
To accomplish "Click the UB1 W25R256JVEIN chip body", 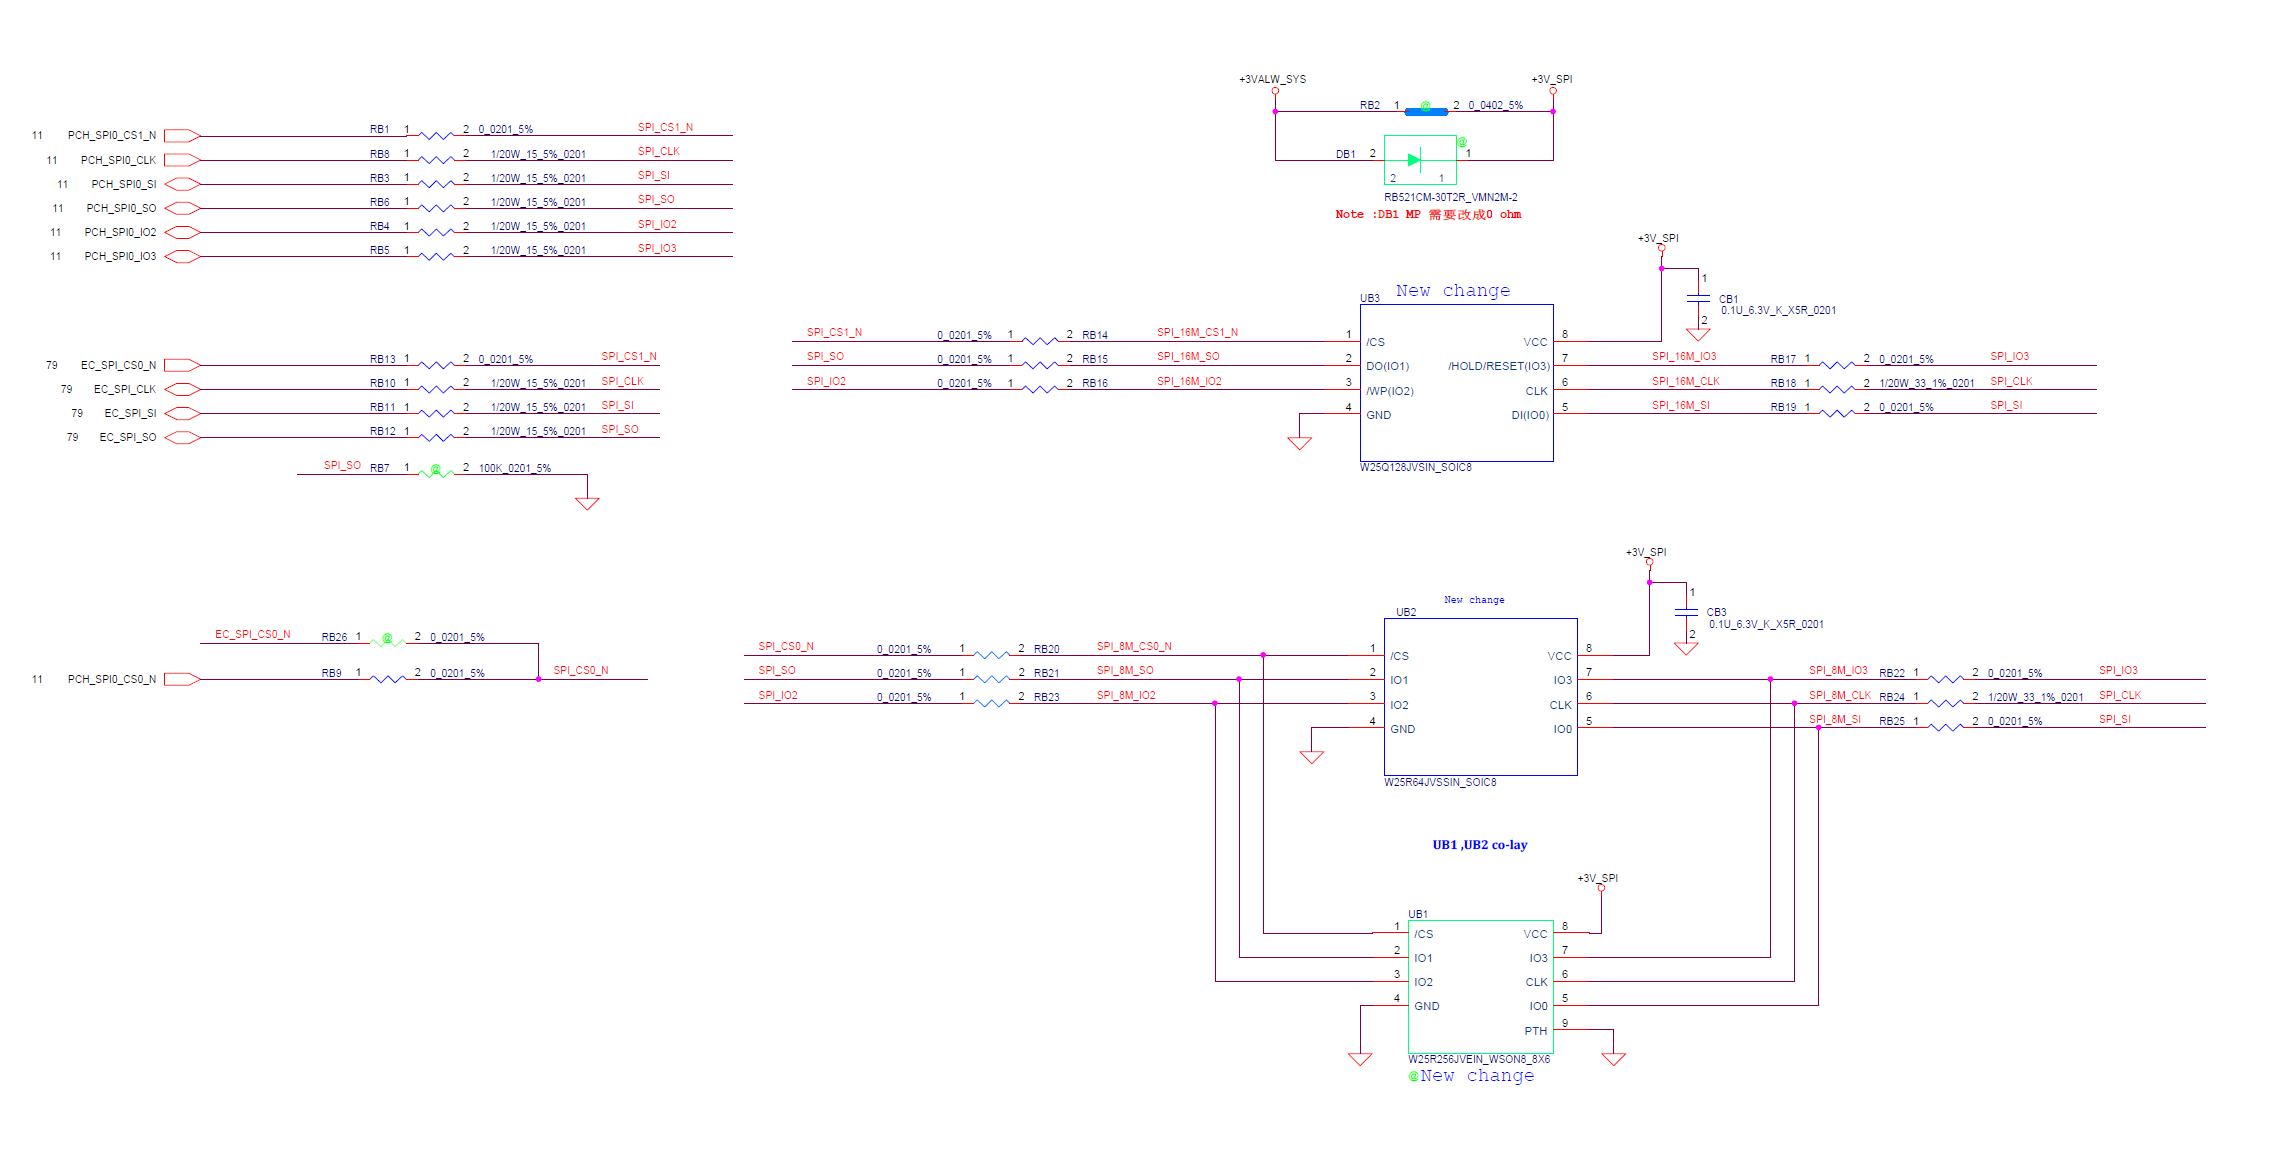I will pyautogui.click(x=1480, y=1030).
